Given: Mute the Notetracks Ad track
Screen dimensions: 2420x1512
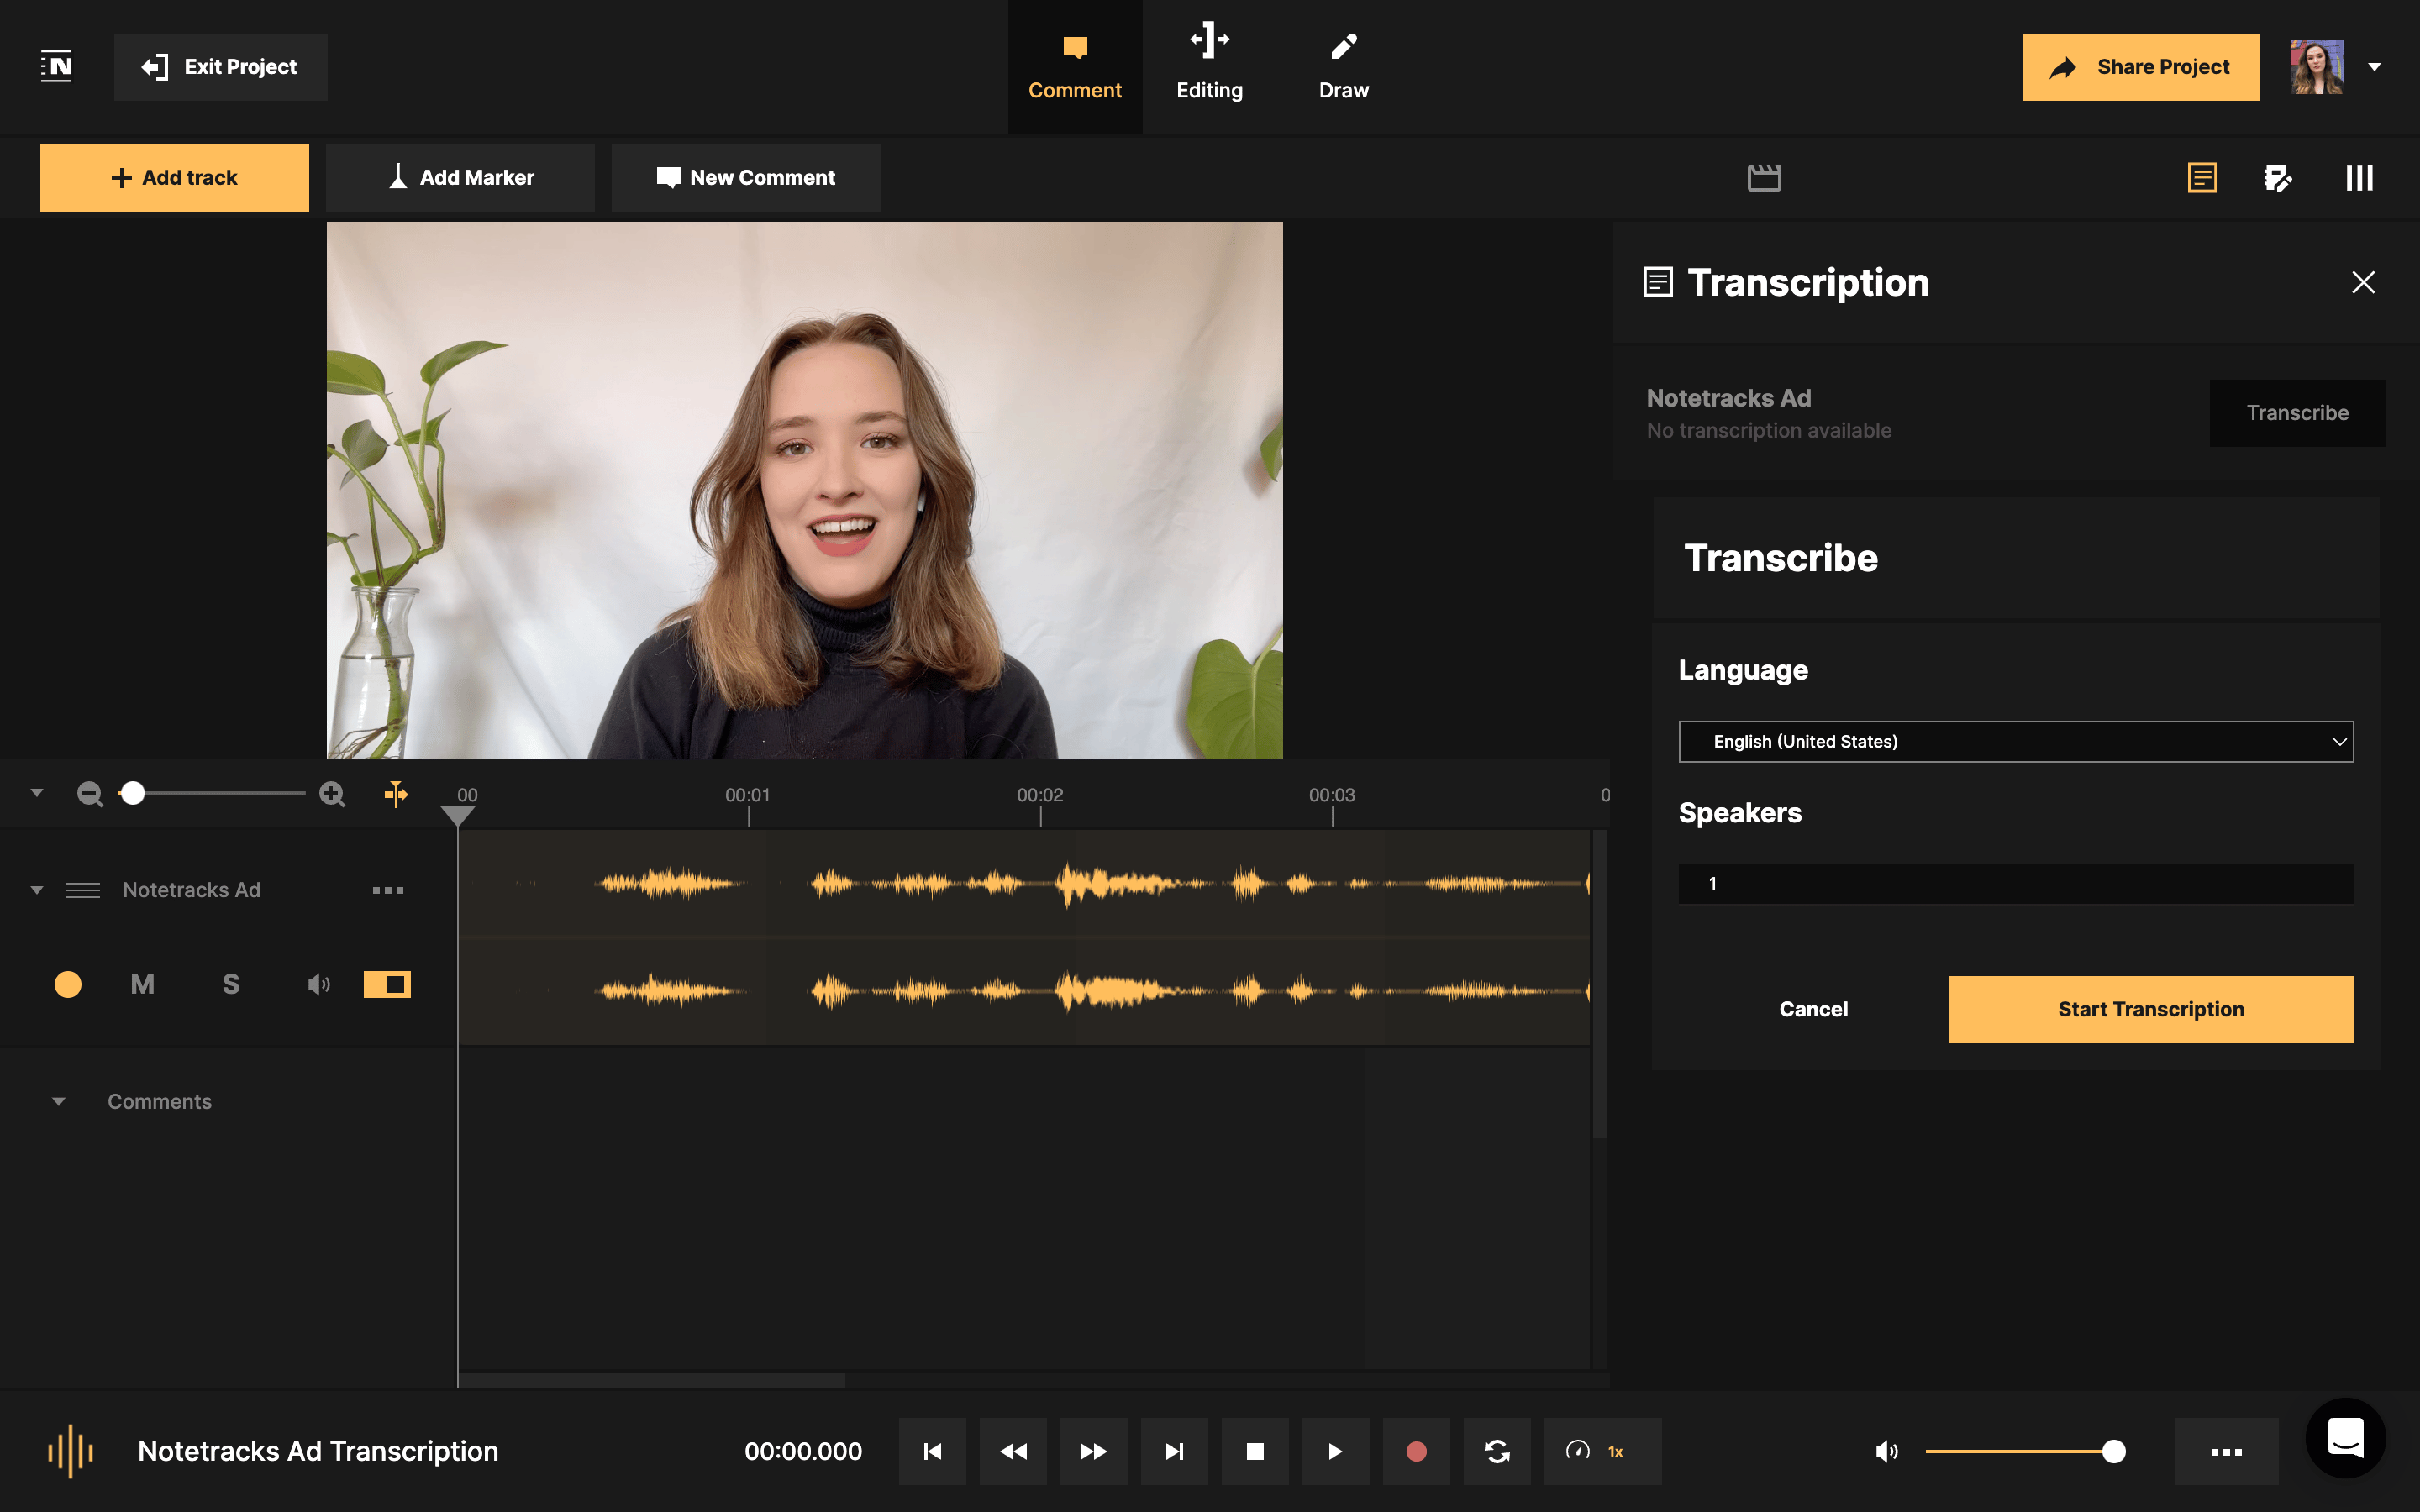Looking at the screenshot, I should pyautogui.click(x=142, y=984).
